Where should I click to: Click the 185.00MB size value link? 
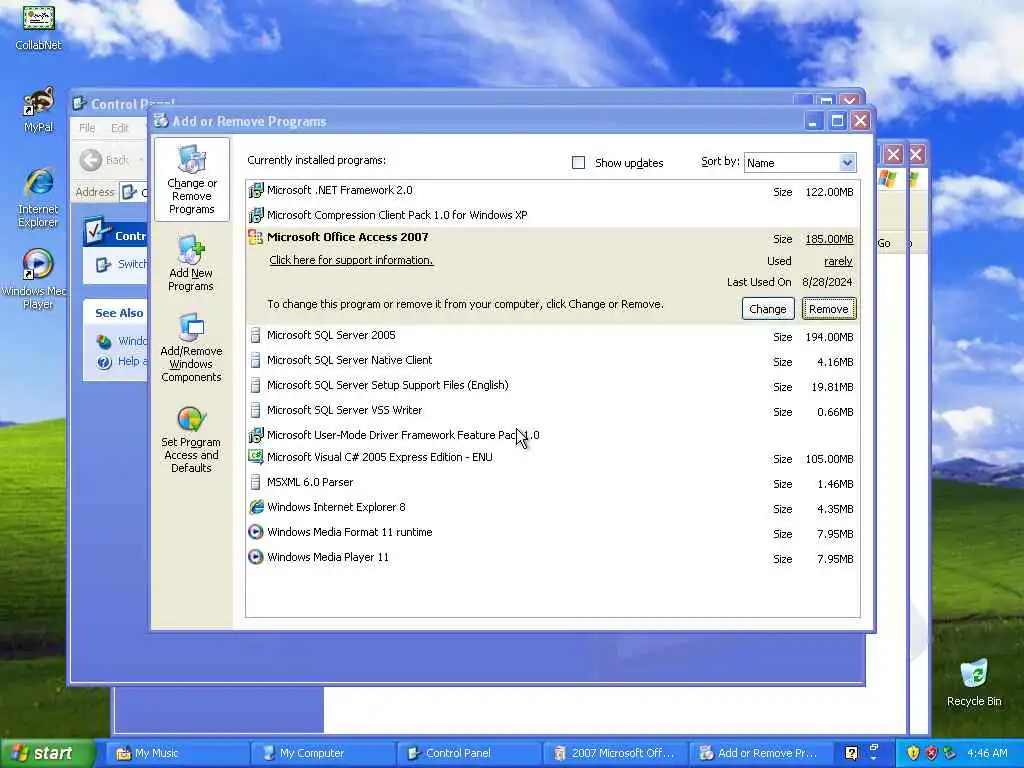pos(829,239)
